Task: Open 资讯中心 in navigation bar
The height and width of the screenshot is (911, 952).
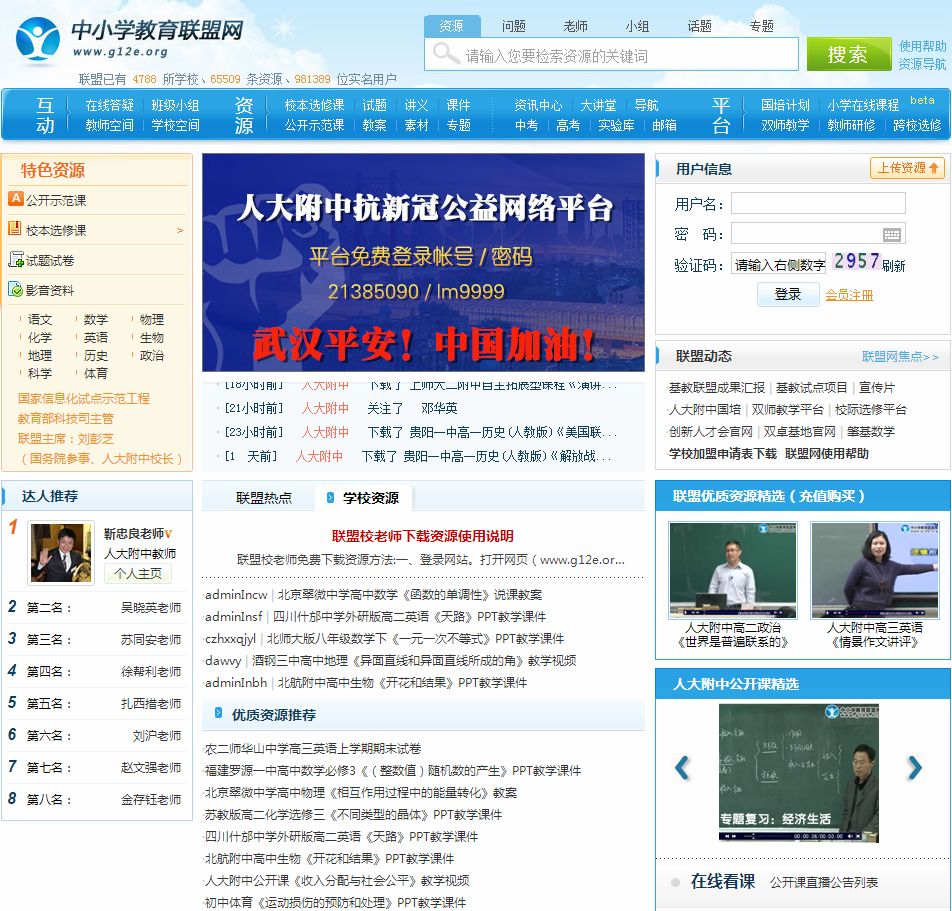Action: [538, 105]
